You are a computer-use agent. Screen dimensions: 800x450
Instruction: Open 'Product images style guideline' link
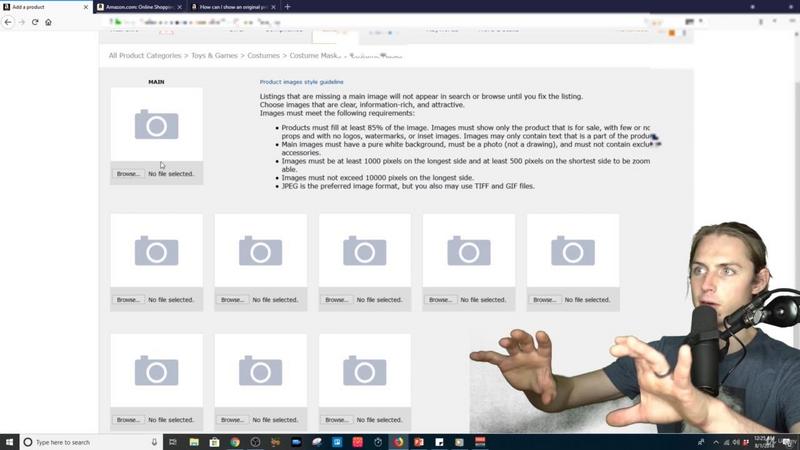302,82
